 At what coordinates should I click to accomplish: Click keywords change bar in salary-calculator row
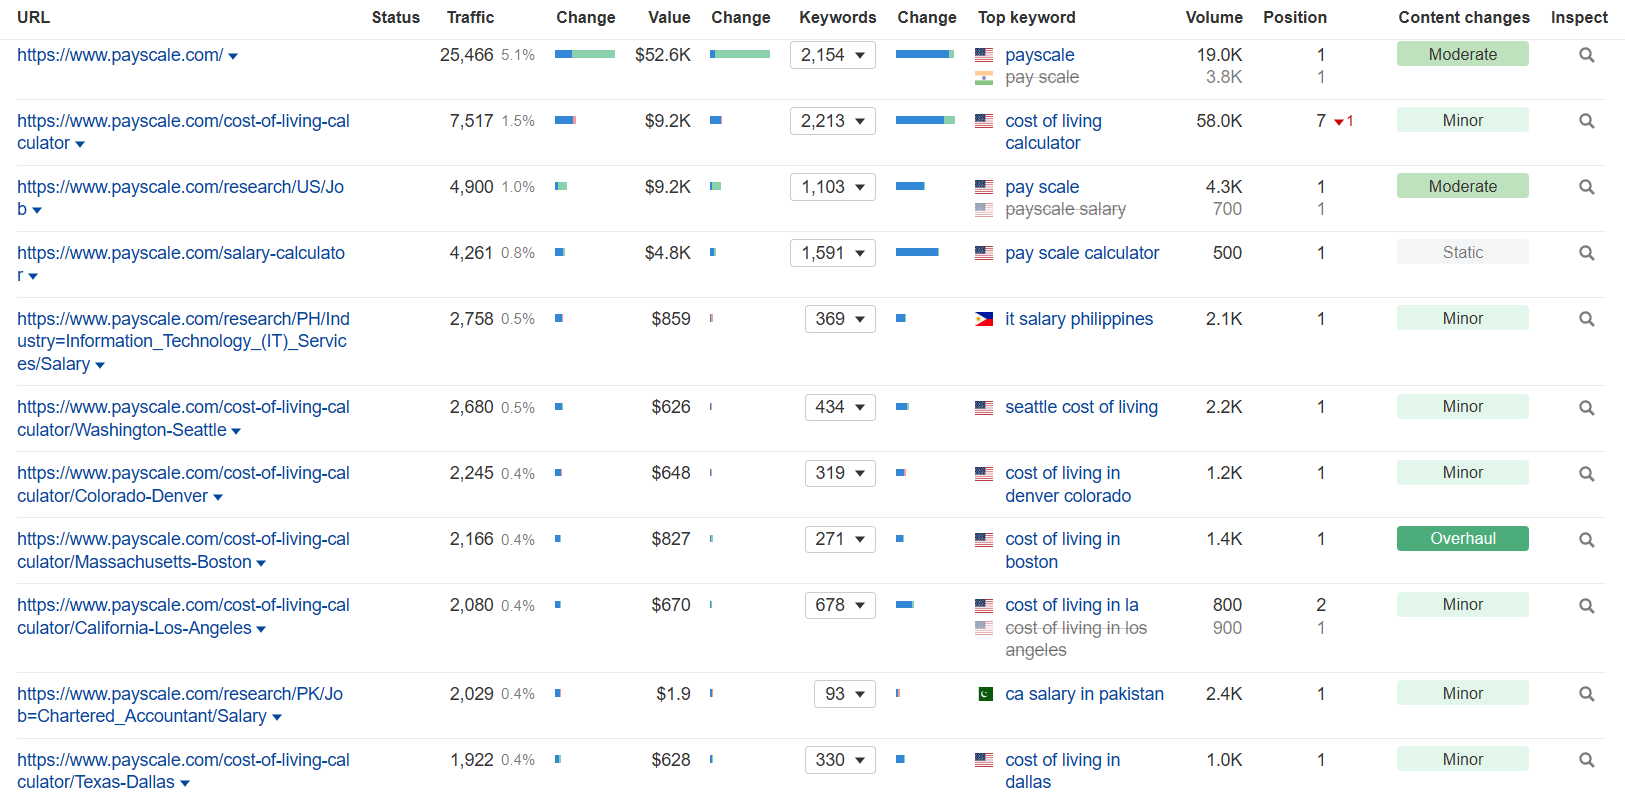(917, 252)
